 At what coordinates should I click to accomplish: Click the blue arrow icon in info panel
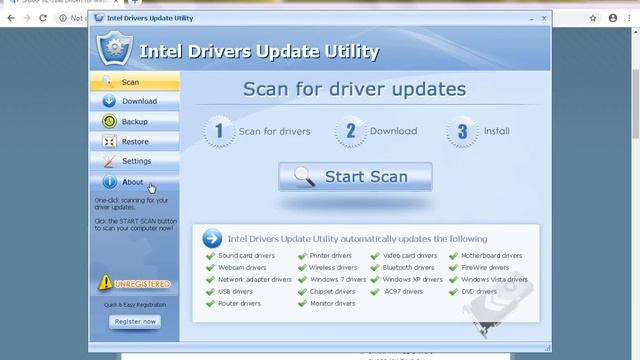coord(212,238)
